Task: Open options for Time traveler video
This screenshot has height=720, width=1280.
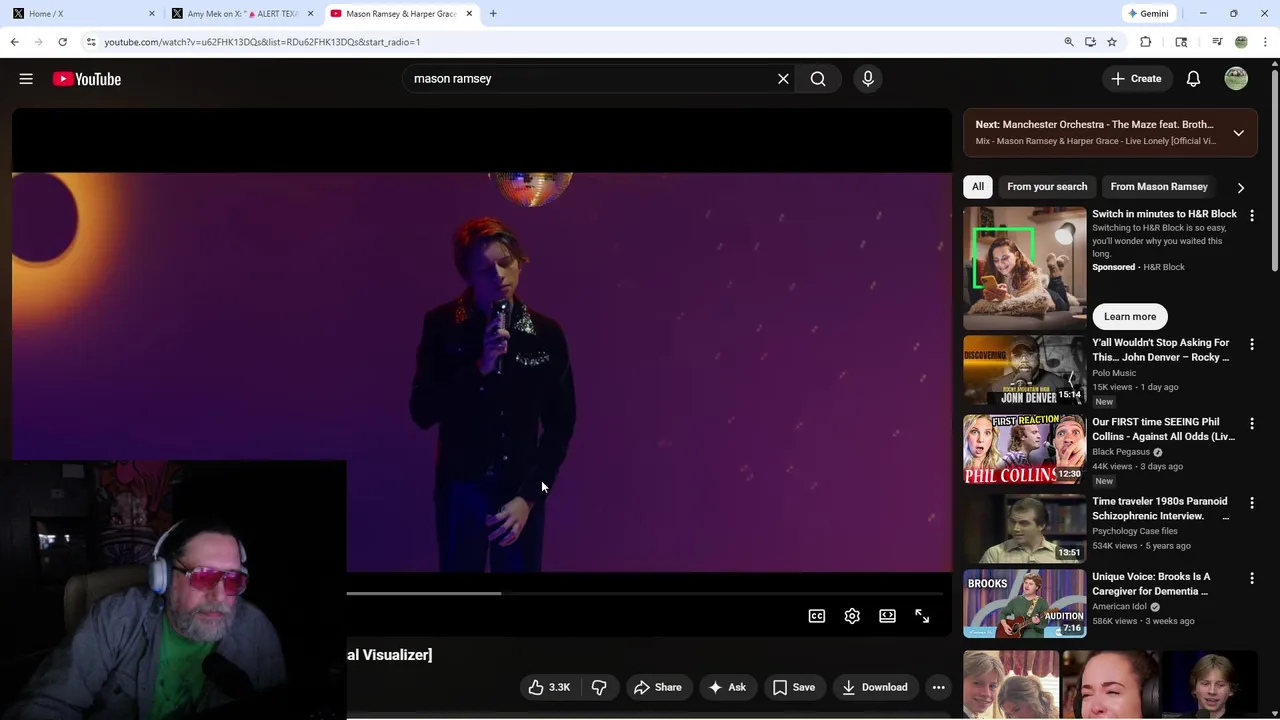Action: pos(1251,503)
